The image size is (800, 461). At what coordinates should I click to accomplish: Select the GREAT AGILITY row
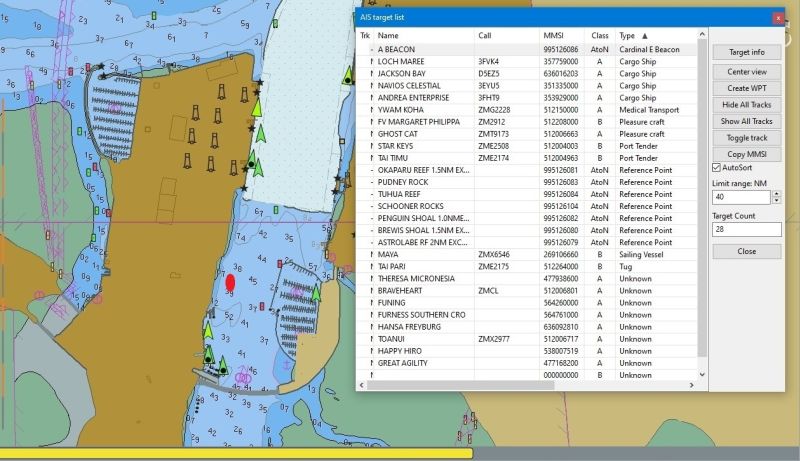click(527, 363)
